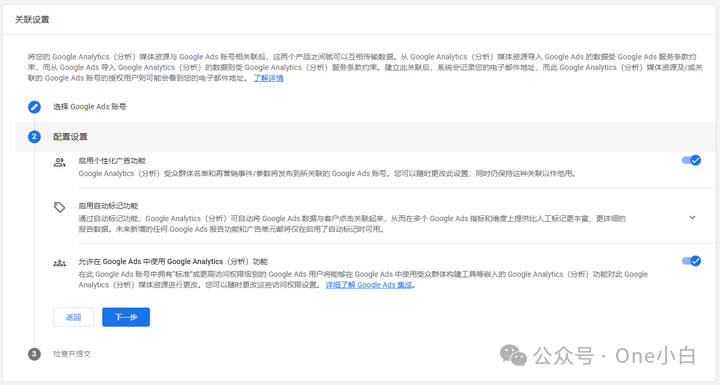
Task: Open the 了解详情 link
Action: [269, 78]
